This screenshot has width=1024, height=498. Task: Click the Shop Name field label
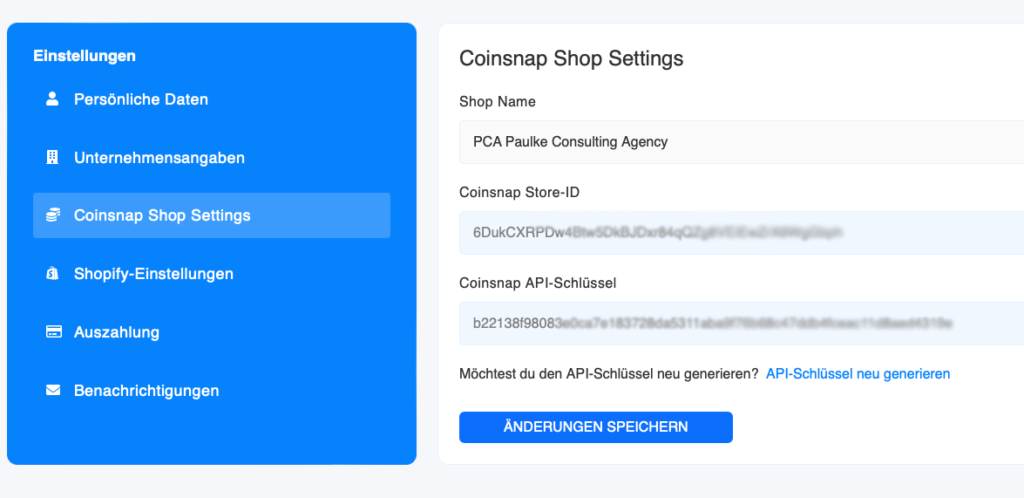coord(497,102)
